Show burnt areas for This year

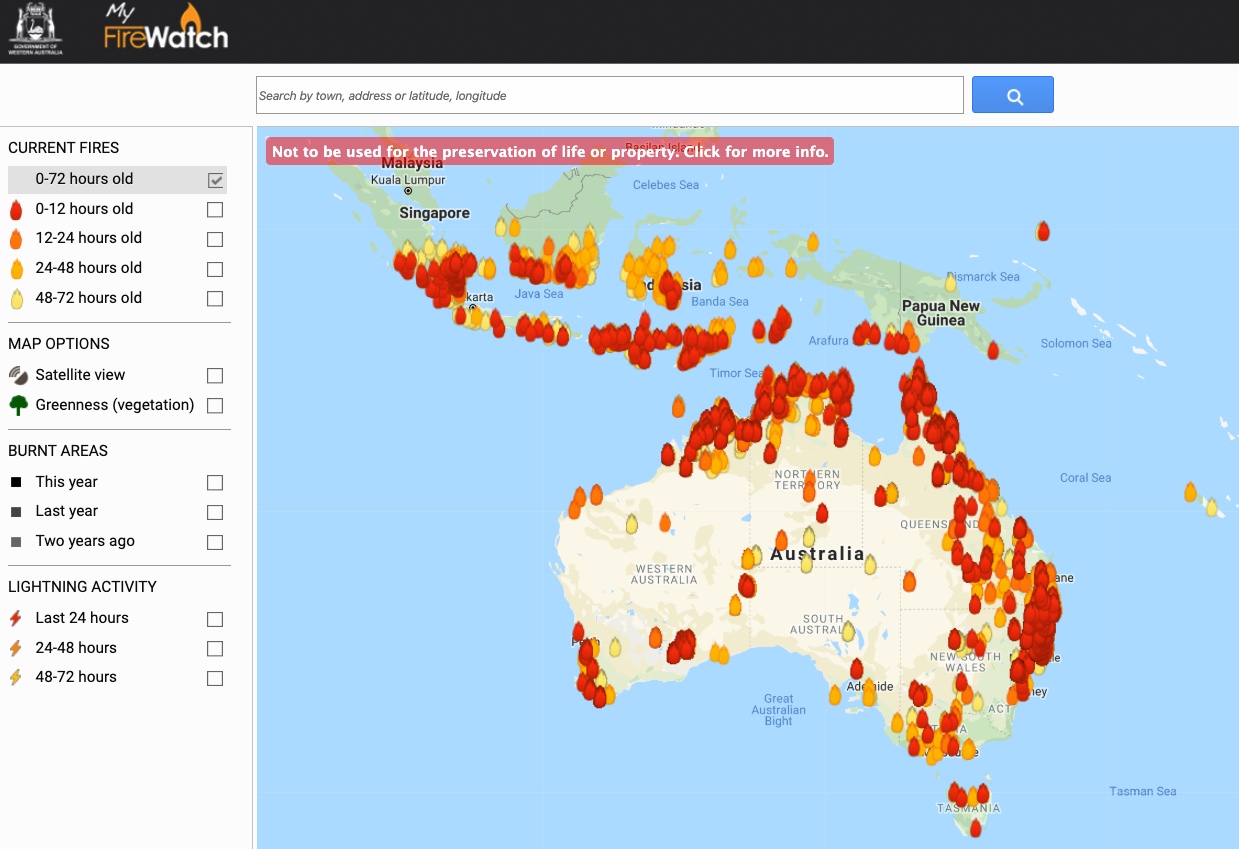215,483
